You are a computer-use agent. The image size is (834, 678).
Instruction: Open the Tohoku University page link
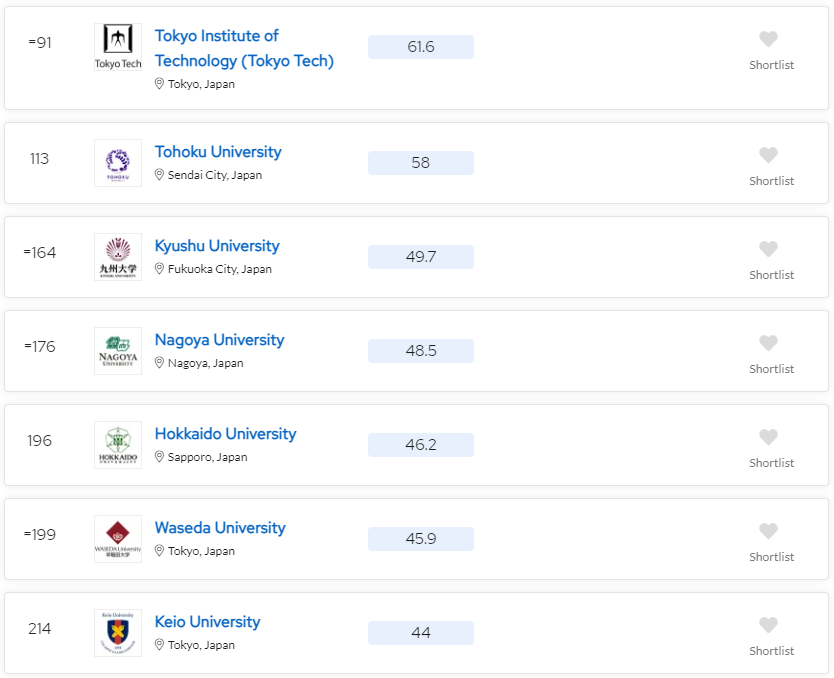[218, 152]
